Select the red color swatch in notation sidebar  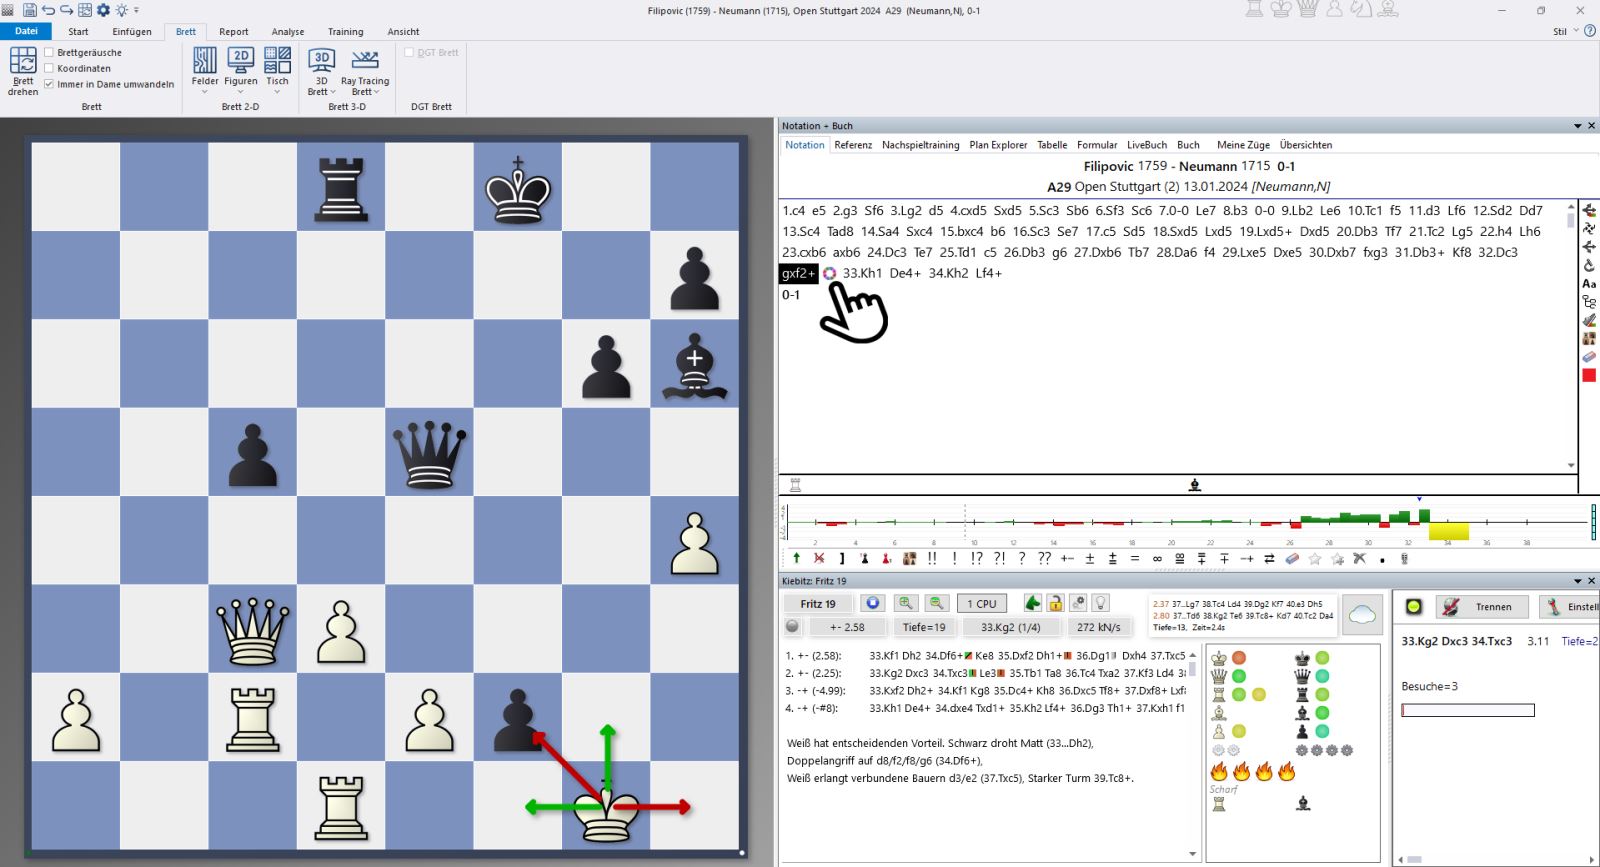1589,376
